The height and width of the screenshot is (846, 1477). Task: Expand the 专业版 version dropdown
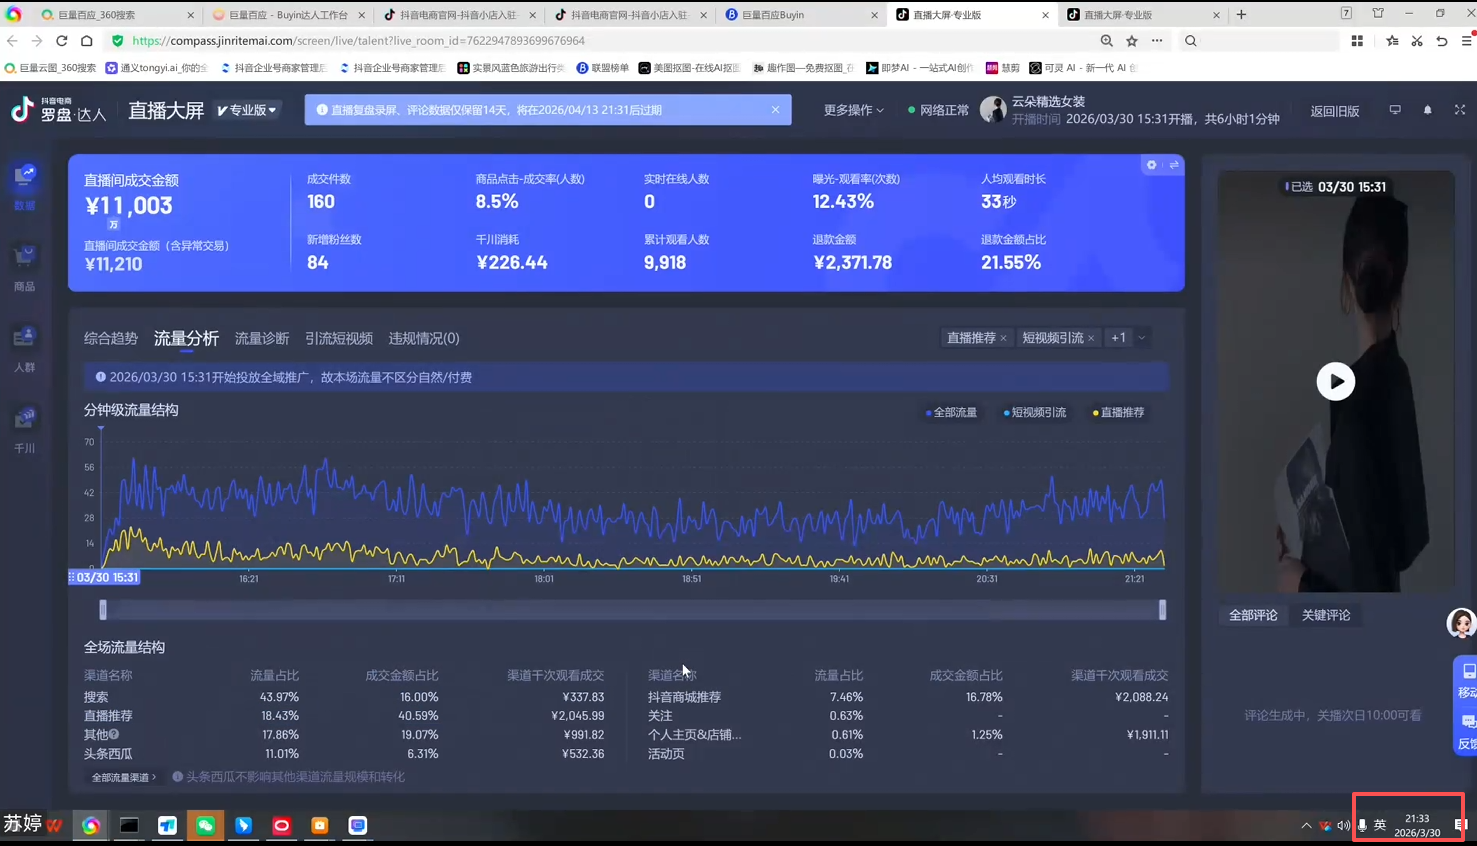pyautogui.click(x=247, y=110)
